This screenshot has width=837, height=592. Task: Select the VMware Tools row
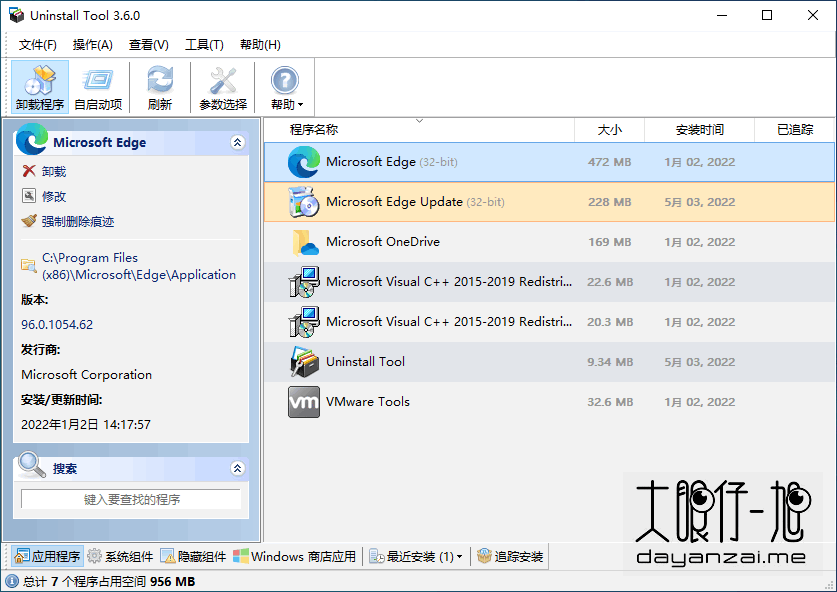[549, 402]
